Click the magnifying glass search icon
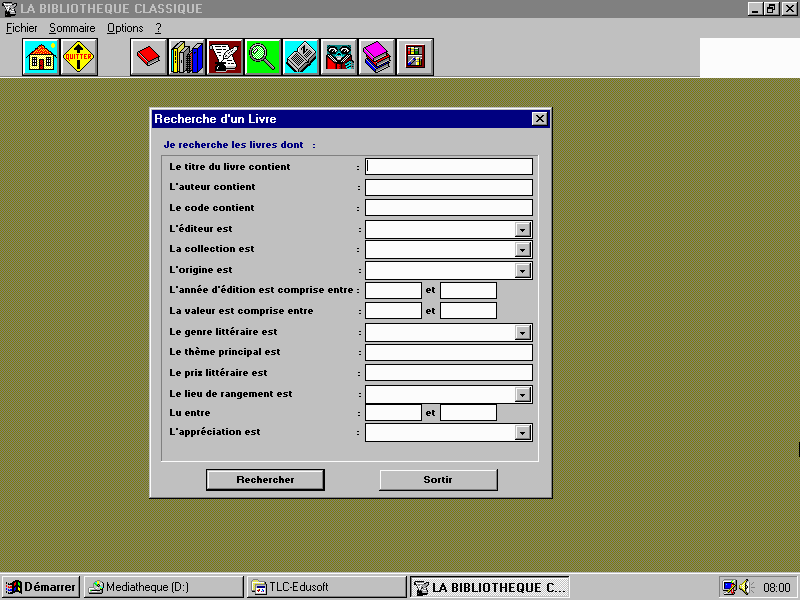The width and height of the screenshot is (800, 600). [263, 58]
